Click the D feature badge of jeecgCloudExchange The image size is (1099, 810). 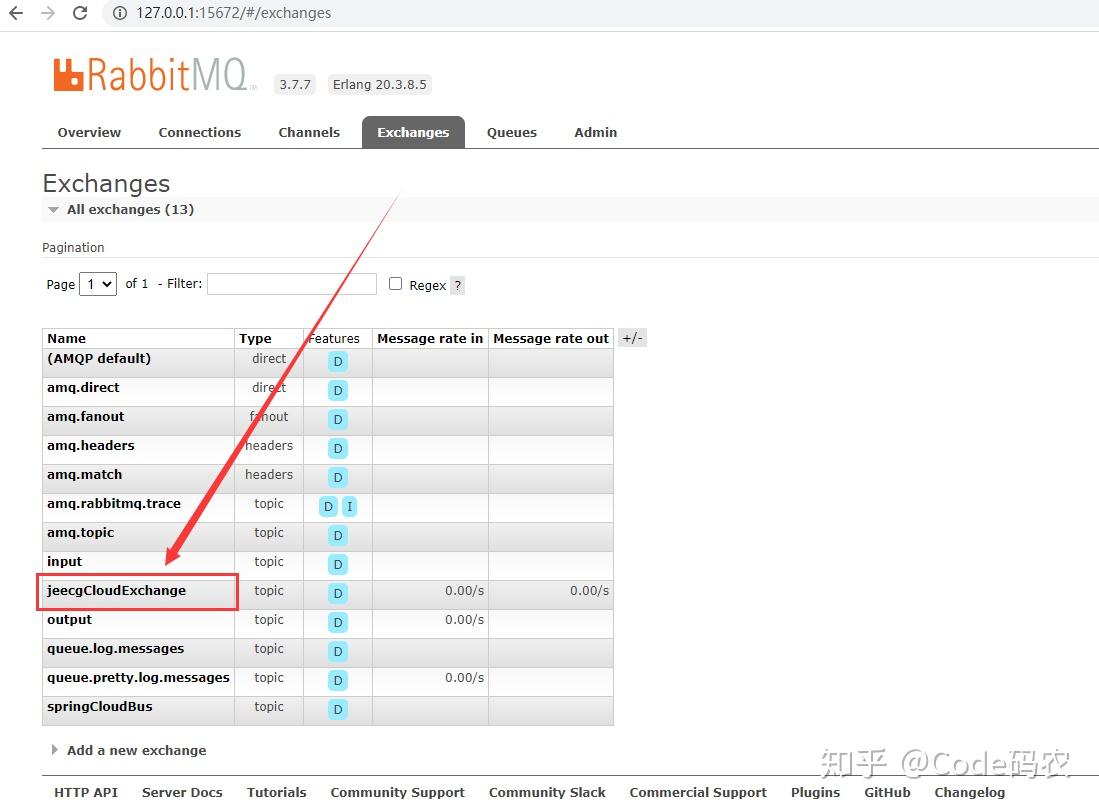click(338, 593)
